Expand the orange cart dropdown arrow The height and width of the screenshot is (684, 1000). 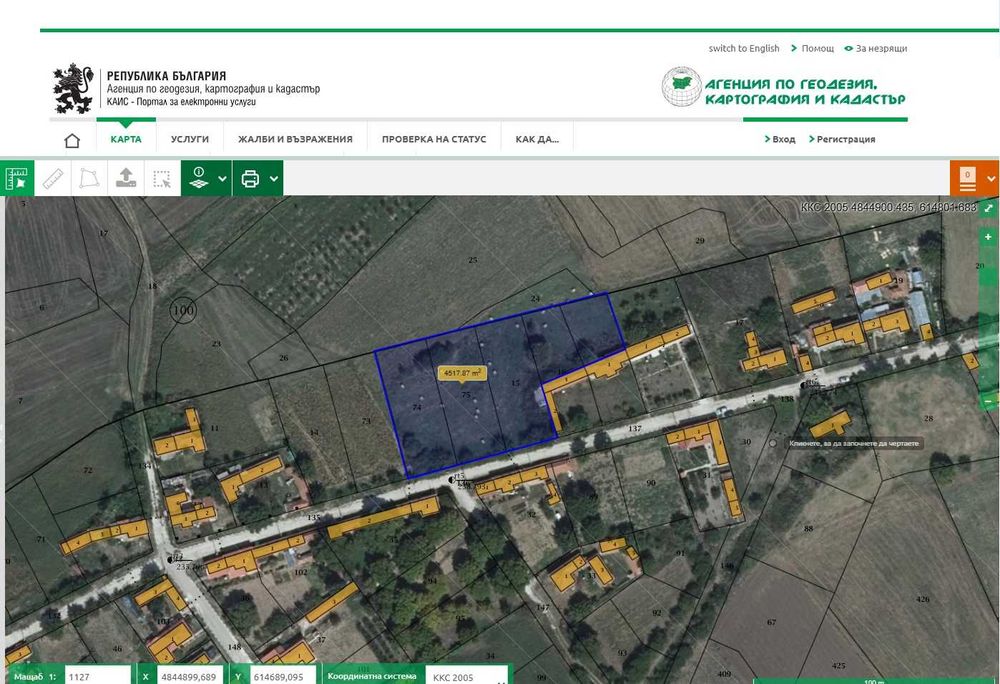tap(990, 178)
